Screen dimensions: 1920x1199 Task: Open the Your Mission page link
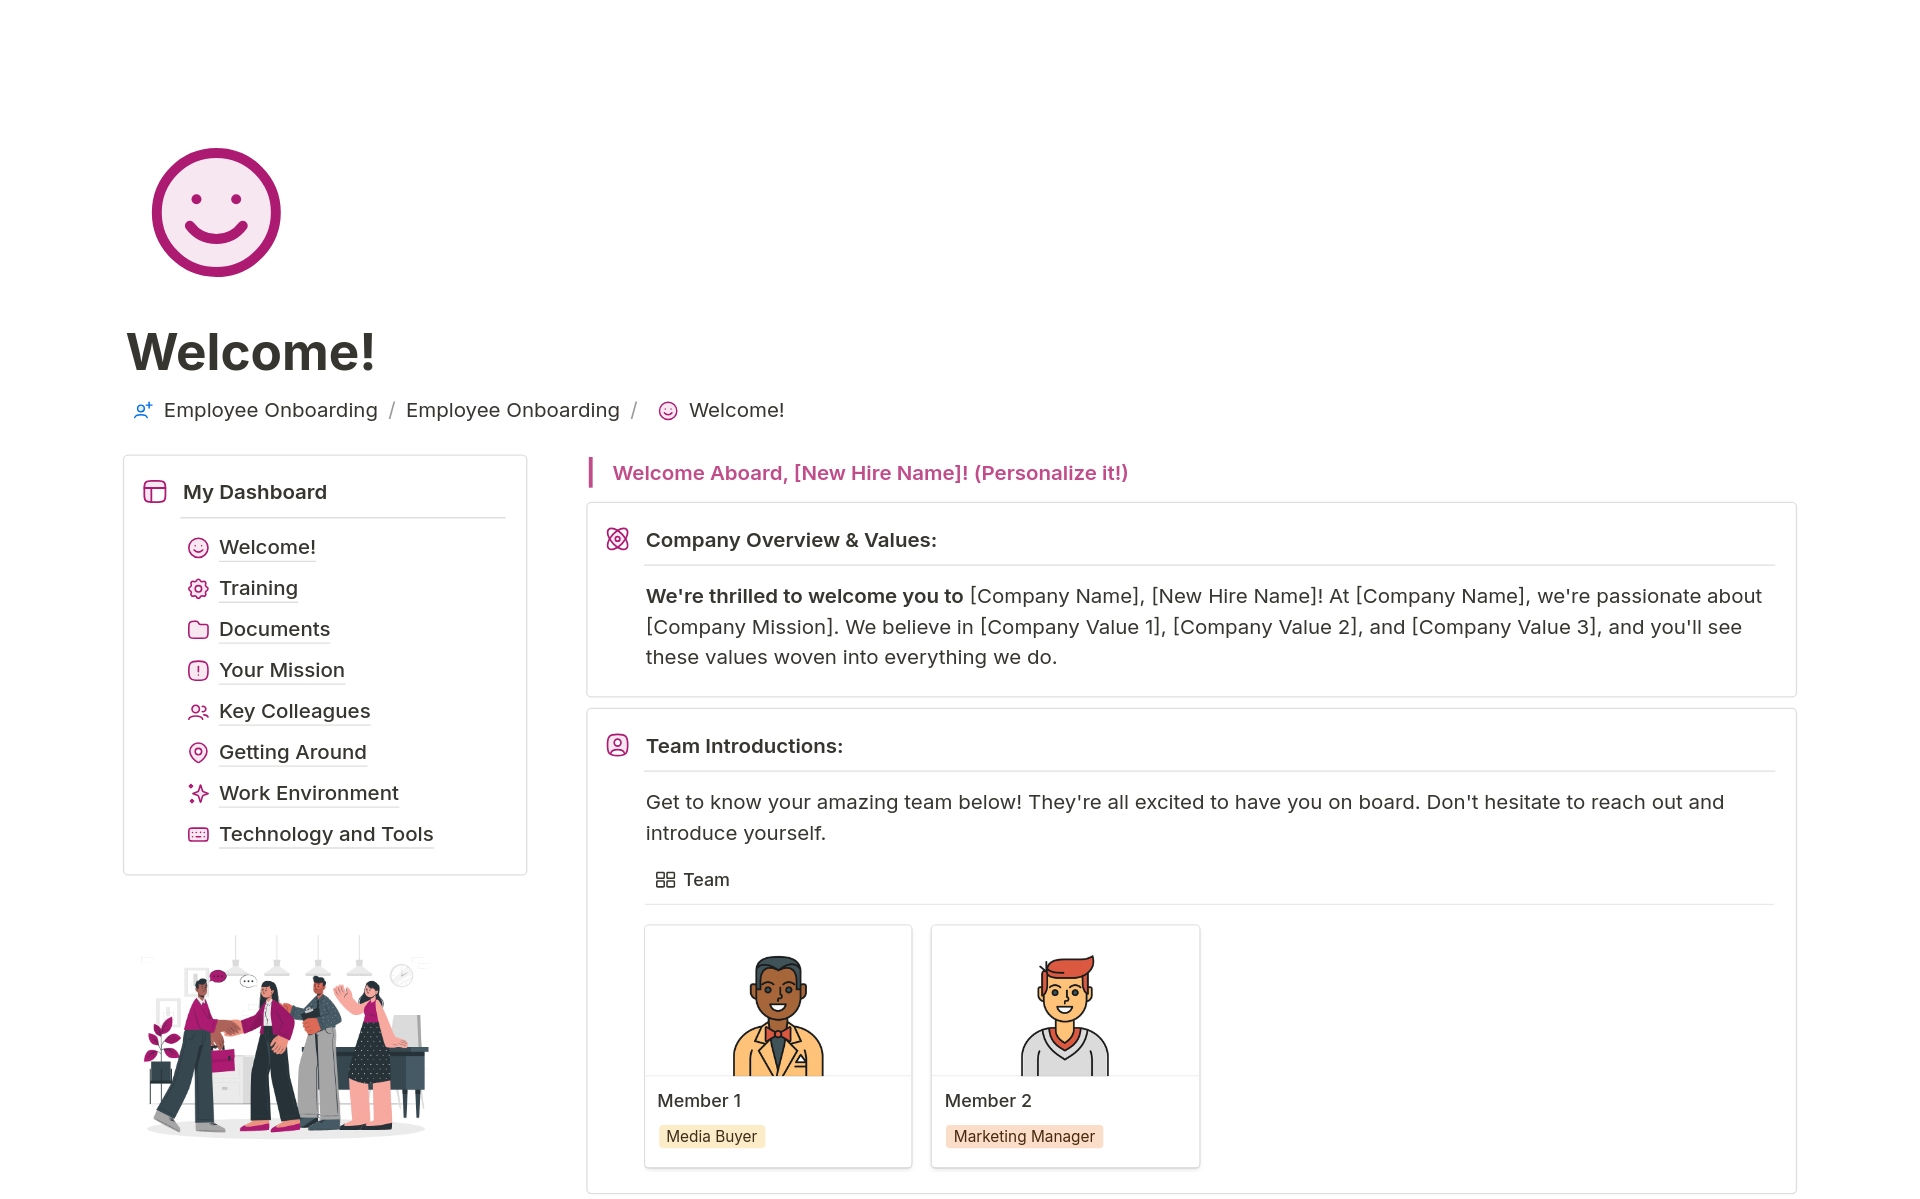pyautogui.click(x=281, y=671)
